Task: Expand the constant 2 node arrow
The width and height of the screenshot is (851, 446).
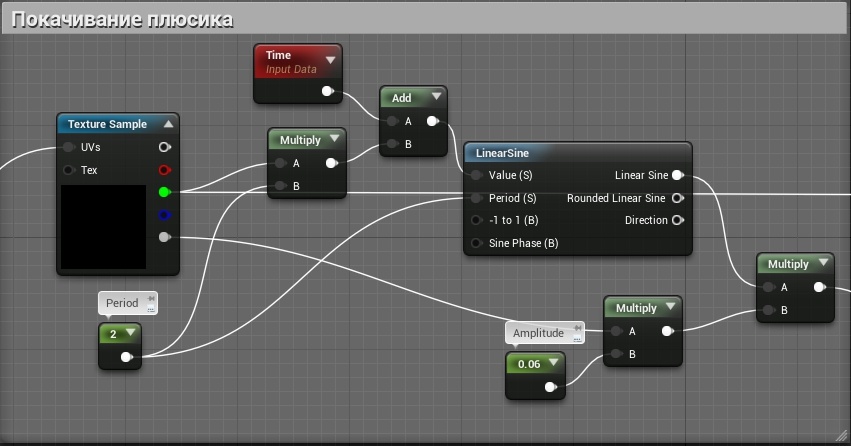Action: click(x=131, y=333)
